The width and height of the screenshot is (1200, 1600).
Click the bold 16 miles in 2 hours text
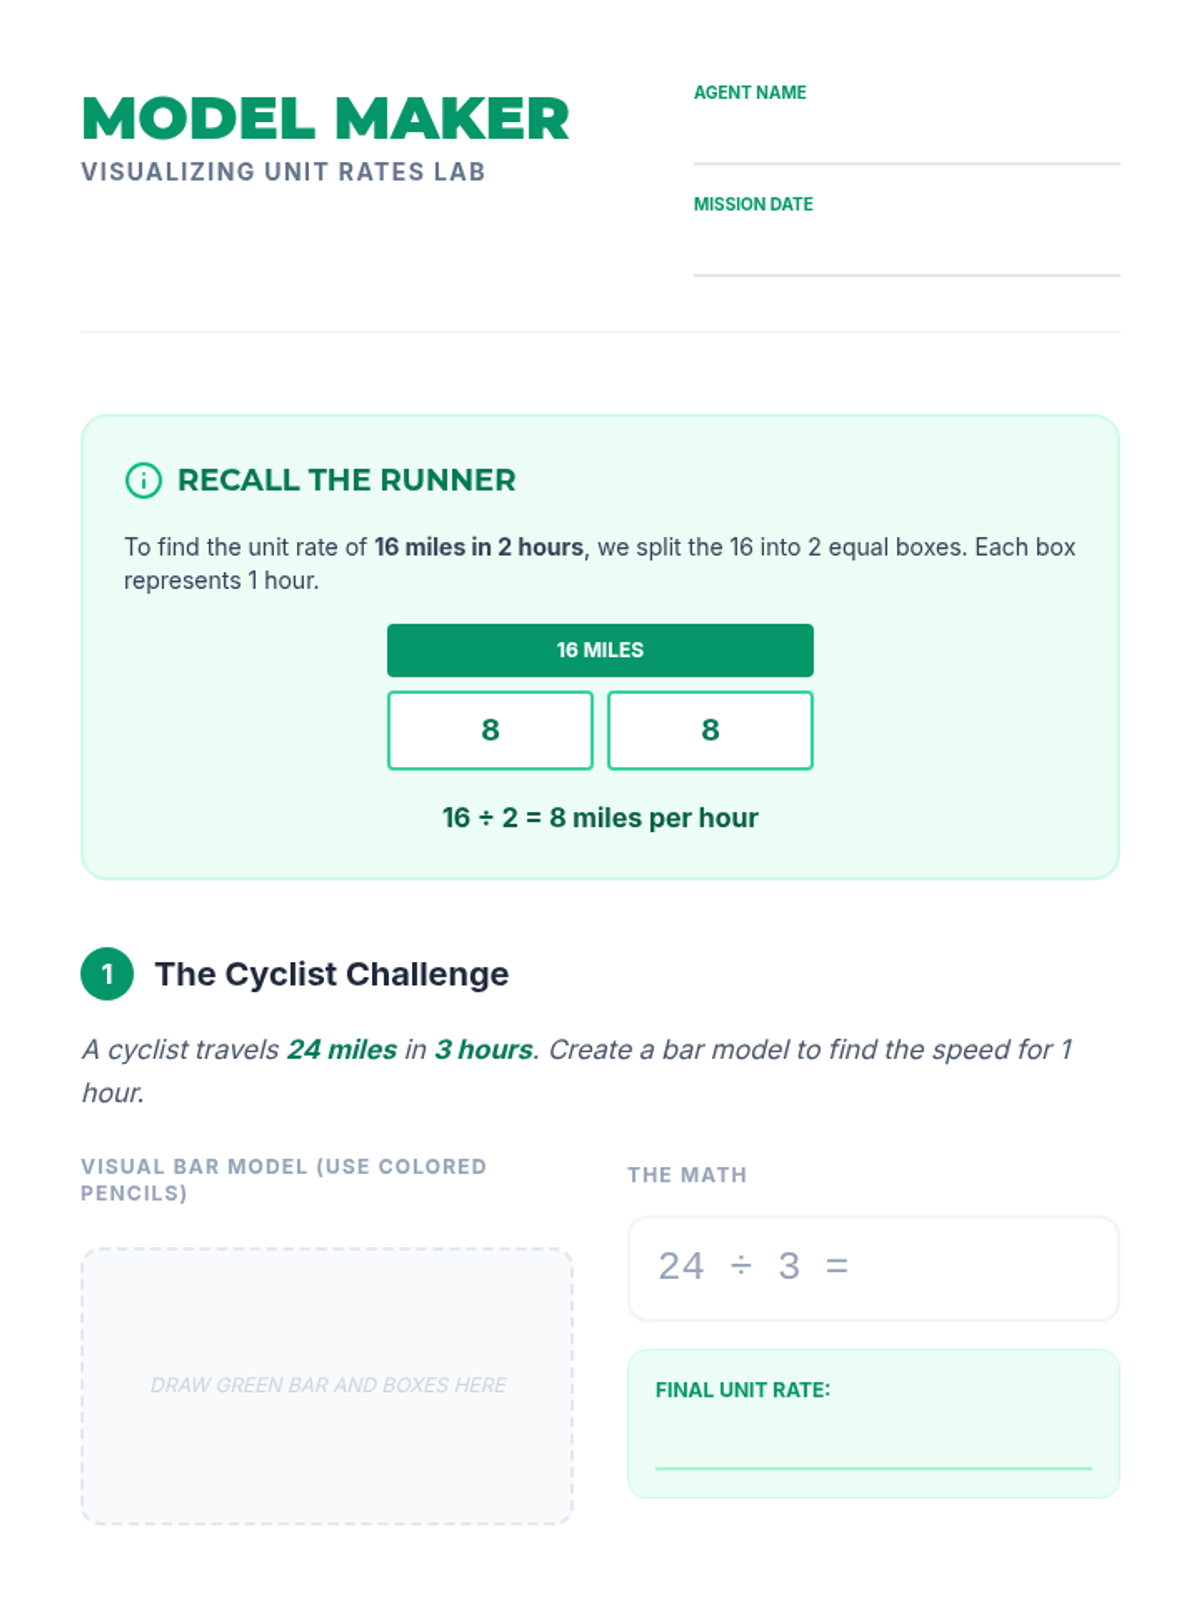478,547
